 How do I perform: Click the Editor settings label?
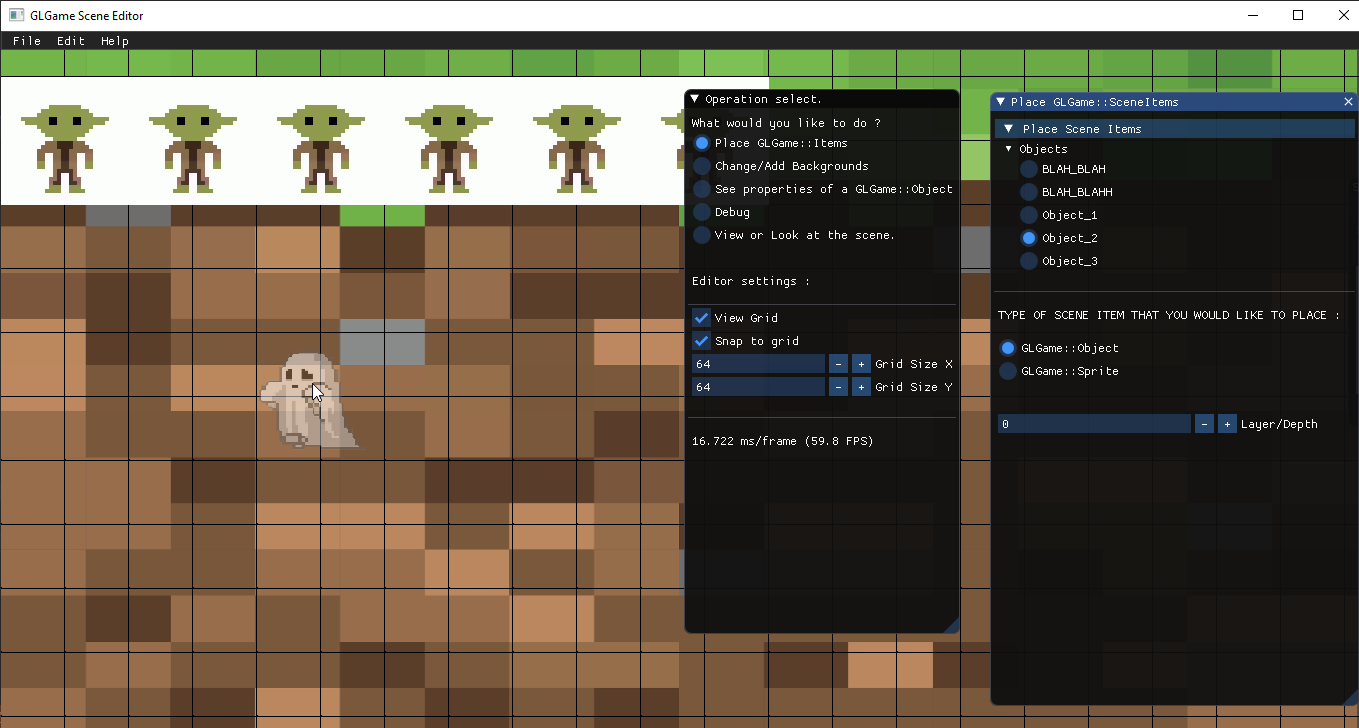click(750, 281)
